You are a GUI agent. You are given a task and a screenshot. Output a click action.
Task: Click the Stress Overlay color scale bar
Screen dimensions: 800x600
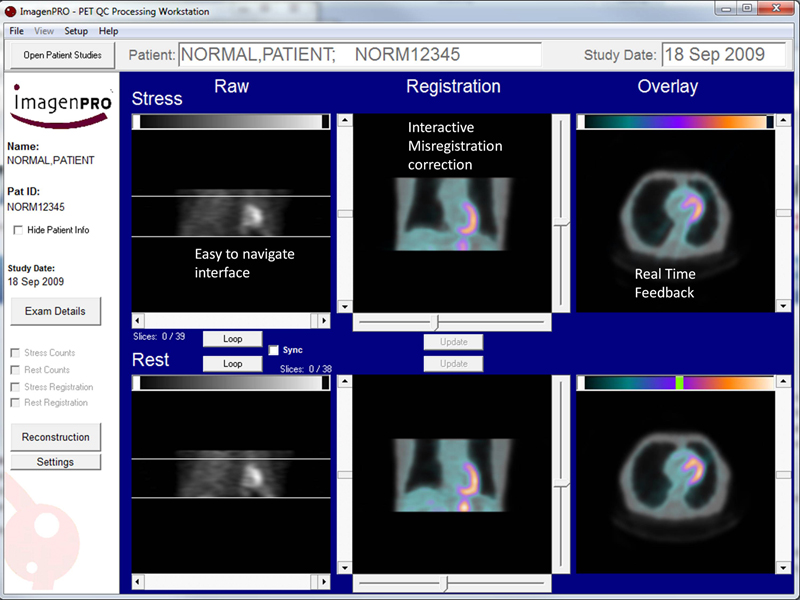(x=676, y=121)
